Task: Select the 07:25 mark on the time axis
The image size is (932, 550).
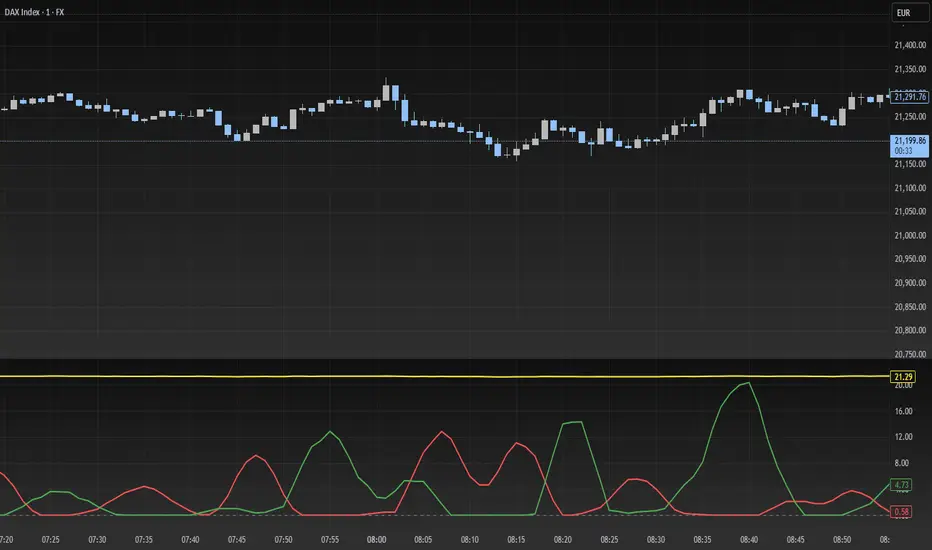Action: point(51,539)
